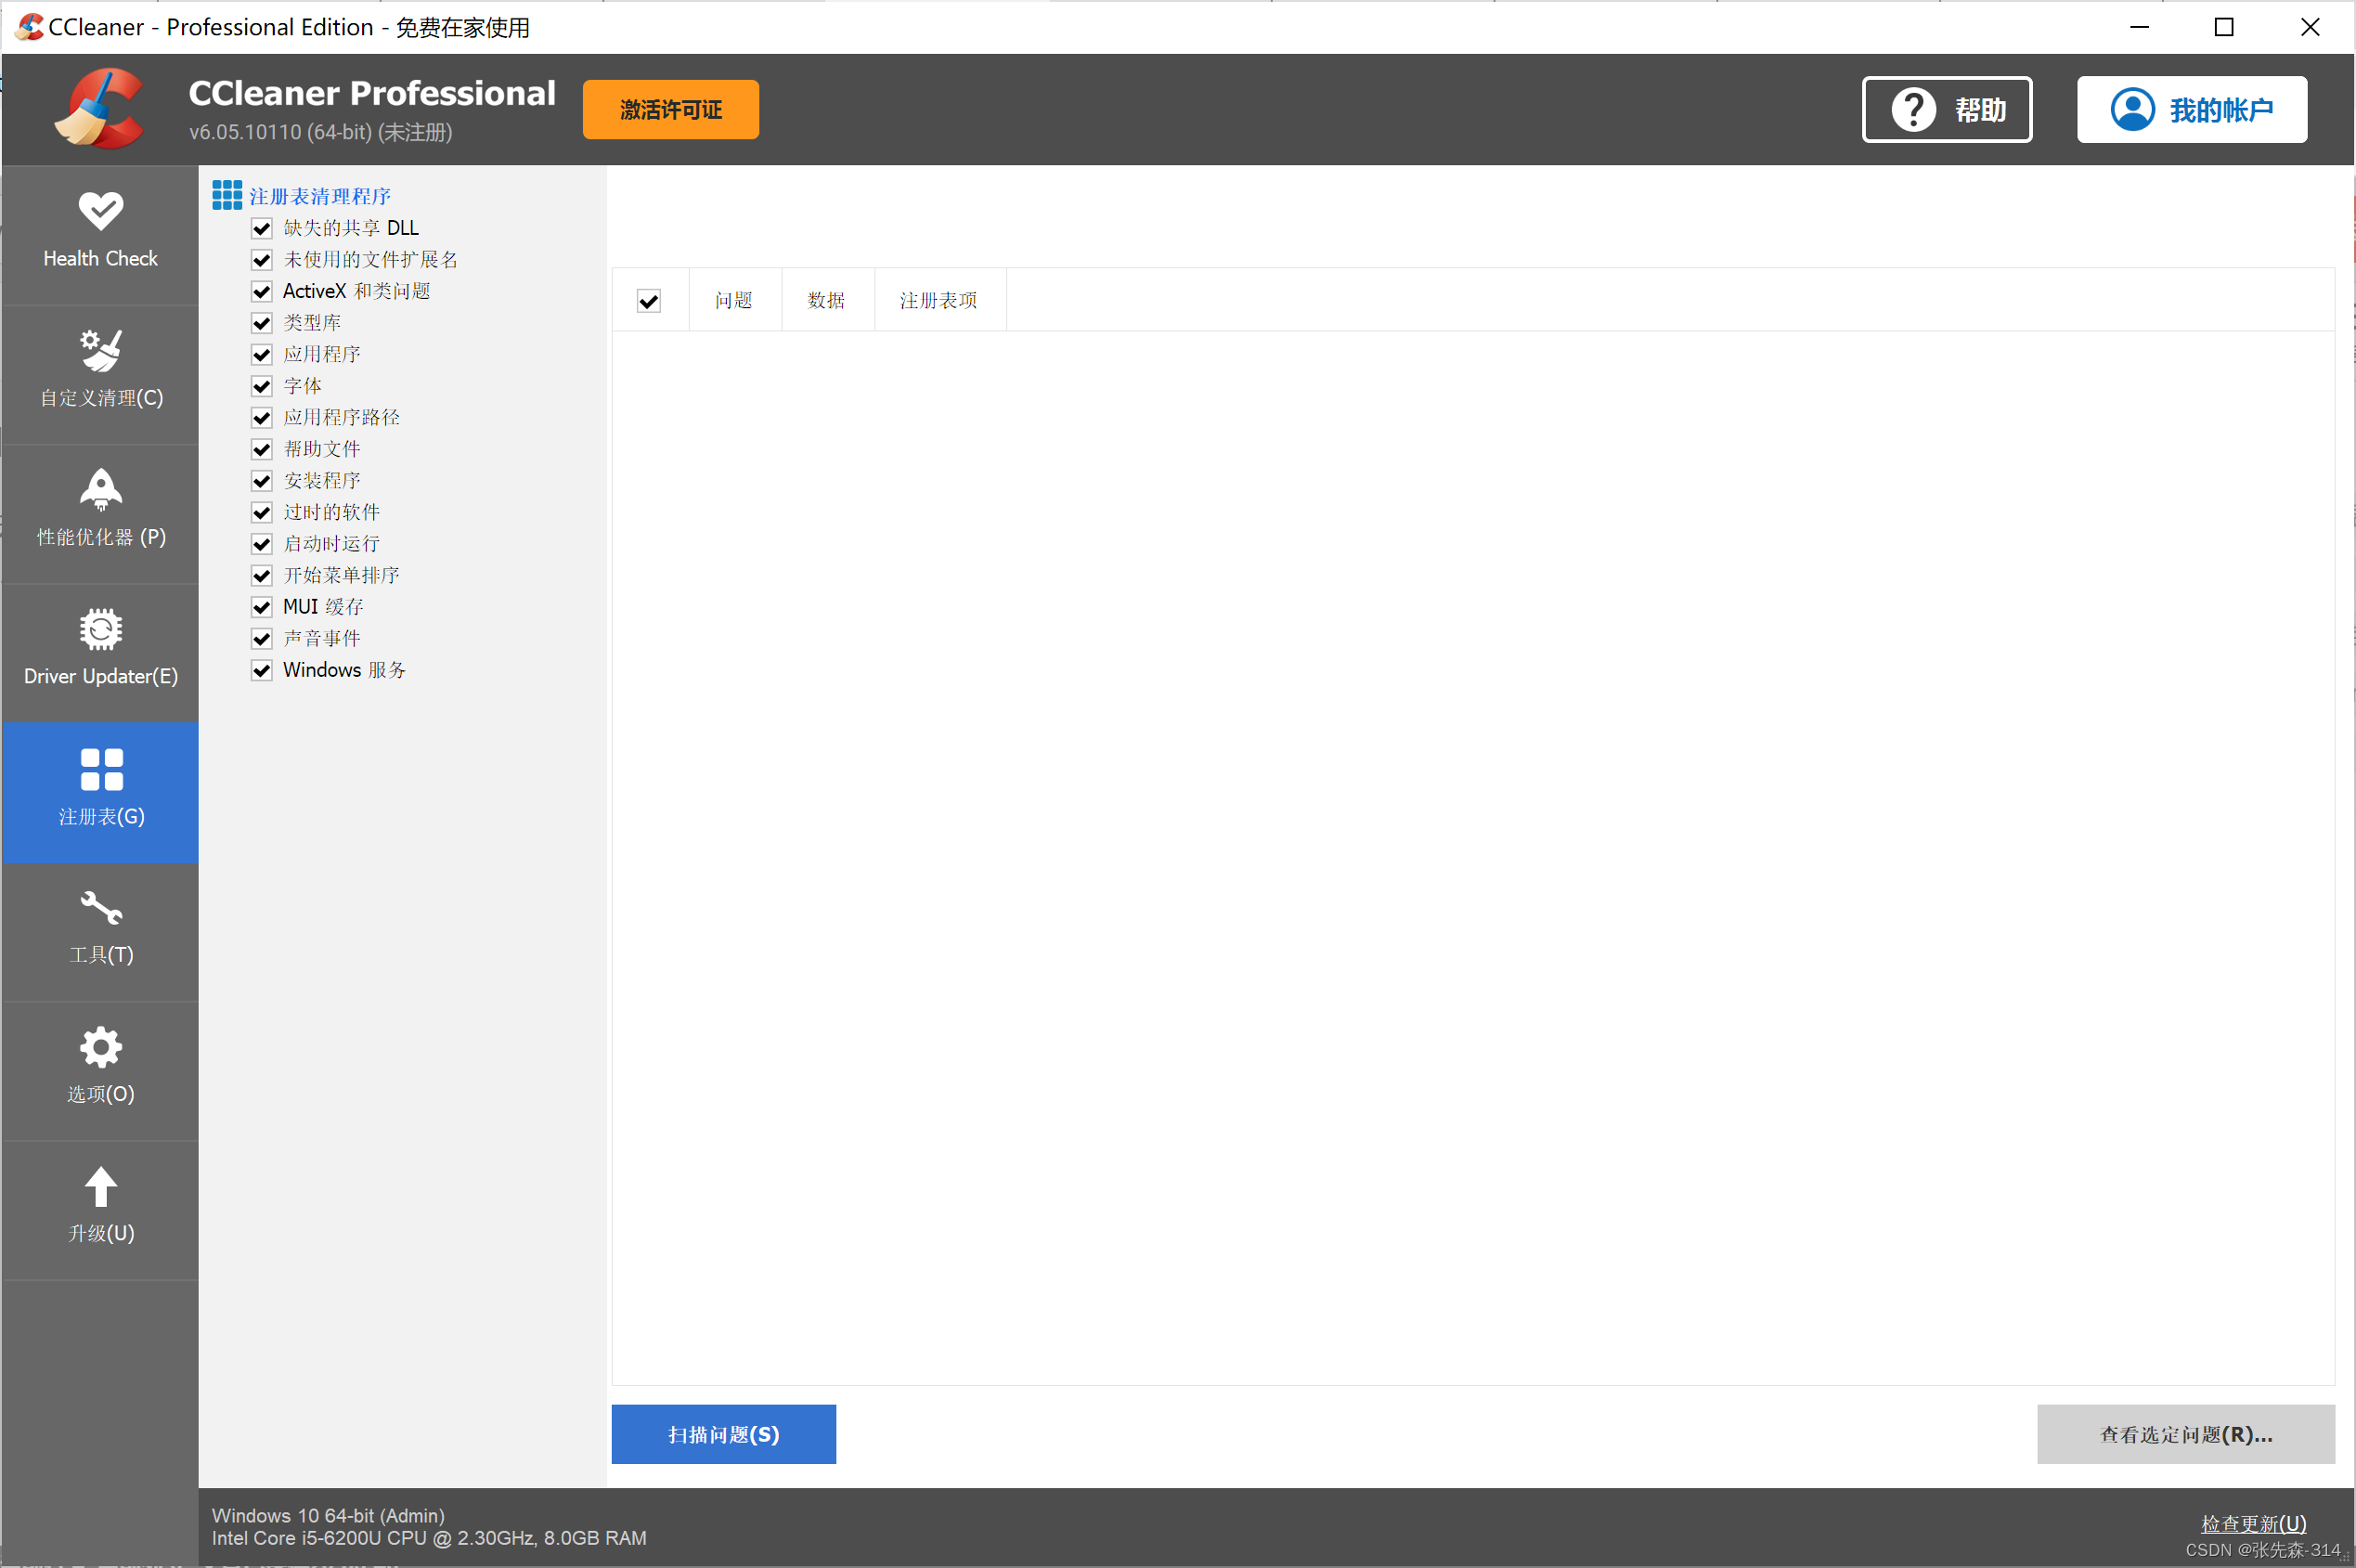Open the Driver Updater chip icon
2356x1568 pixels.
[x=101, y=630]
